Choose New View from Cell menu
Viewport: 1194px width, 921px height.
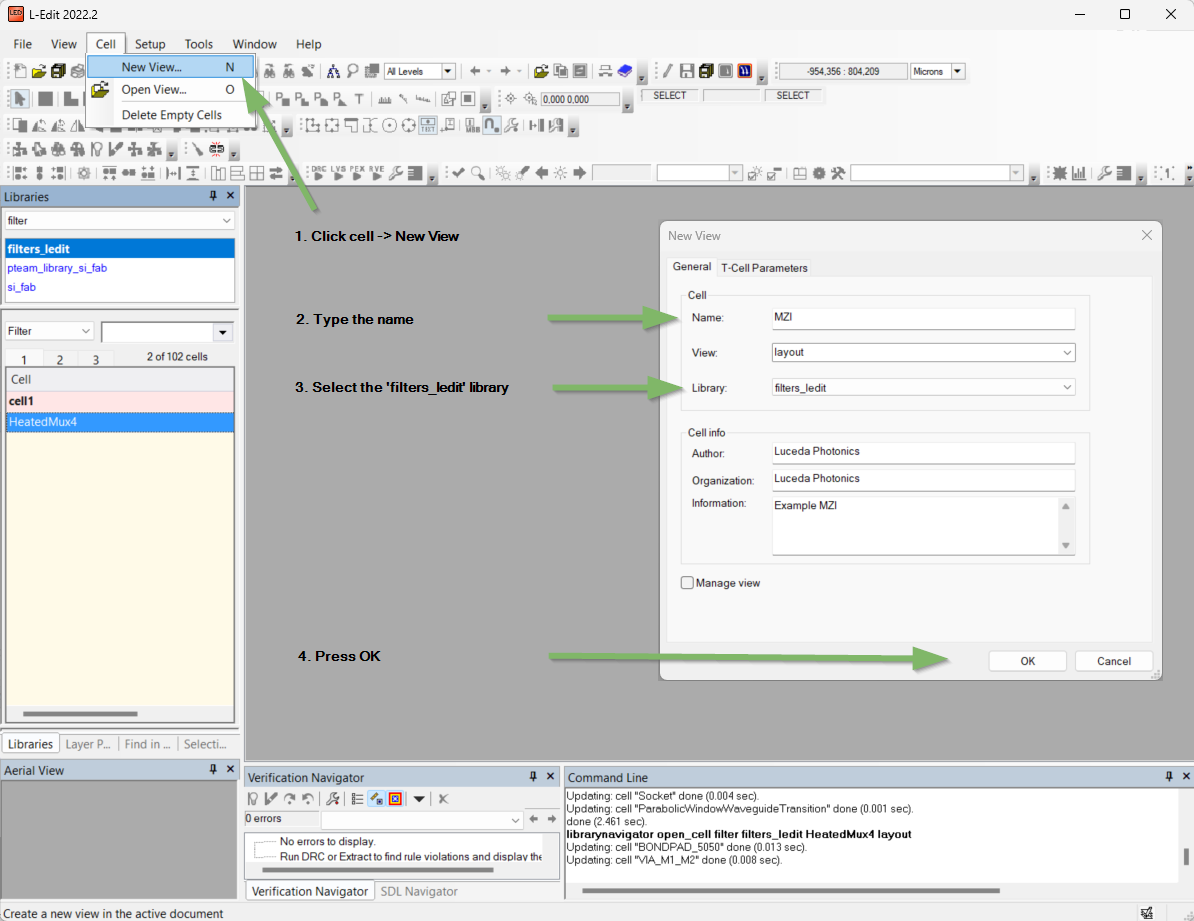click(151, 67)
